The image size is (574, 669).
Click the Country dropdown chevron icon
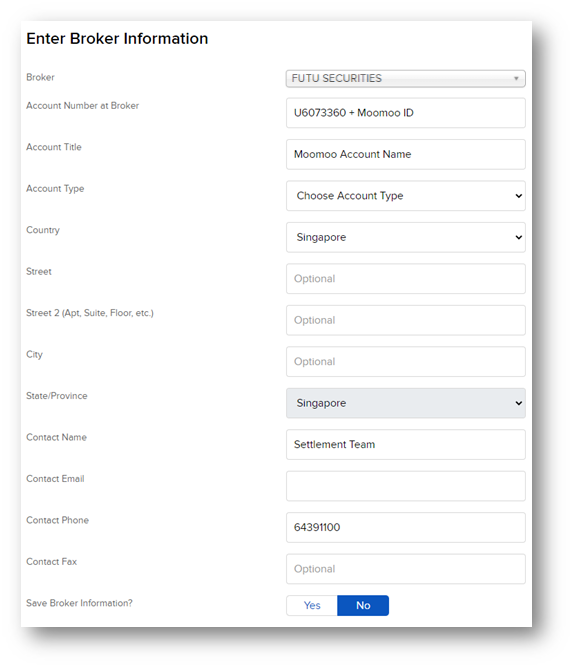tap(519, 237)
